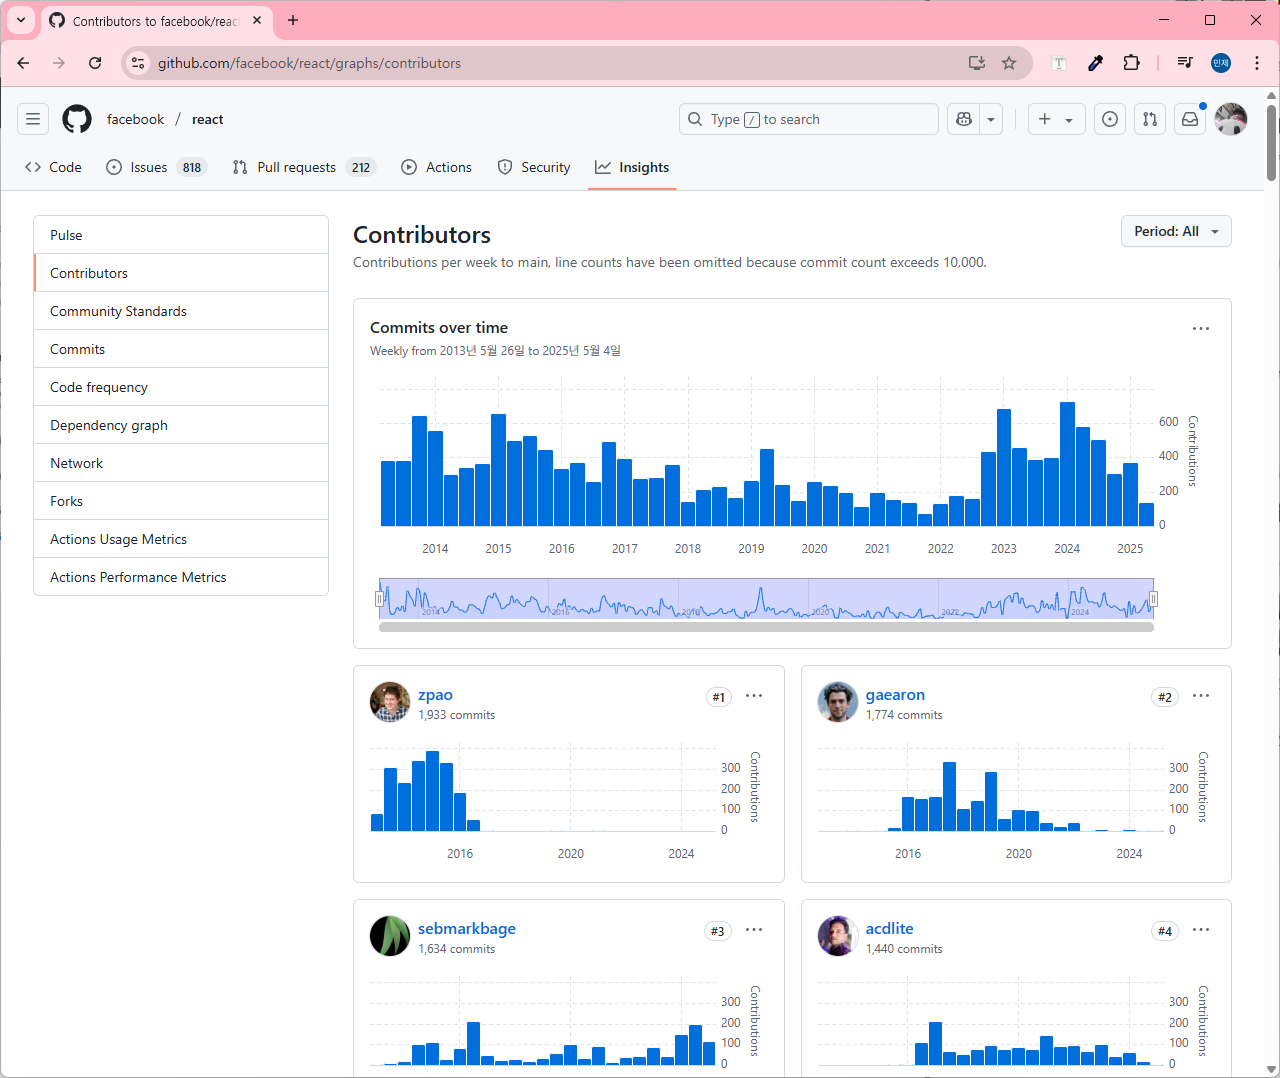Go to the Code tab
The width and height of the screenshot is (1280, 1078).
pyautogui.click(x=54, y=167)
